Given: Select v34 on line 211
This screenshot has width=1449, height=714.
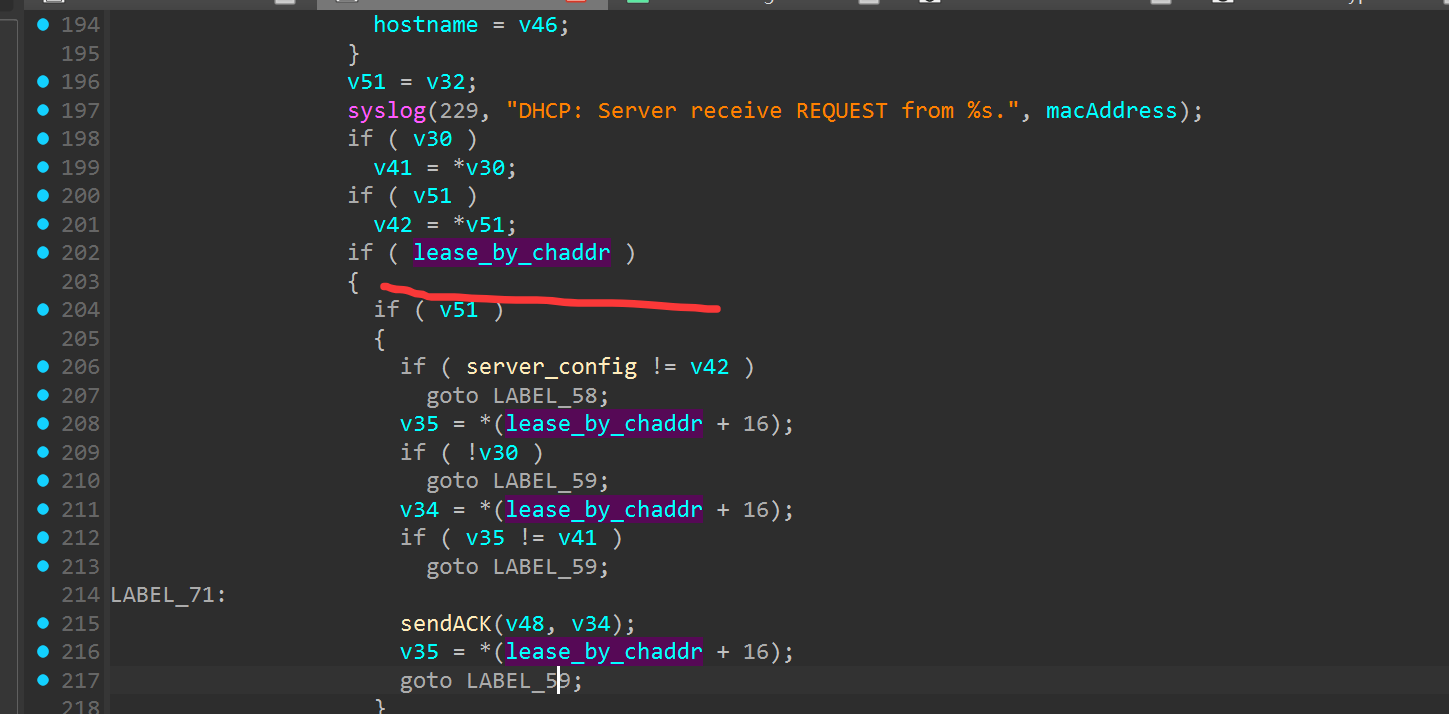Looking at the screenshot, I should (x=420, y=510).
